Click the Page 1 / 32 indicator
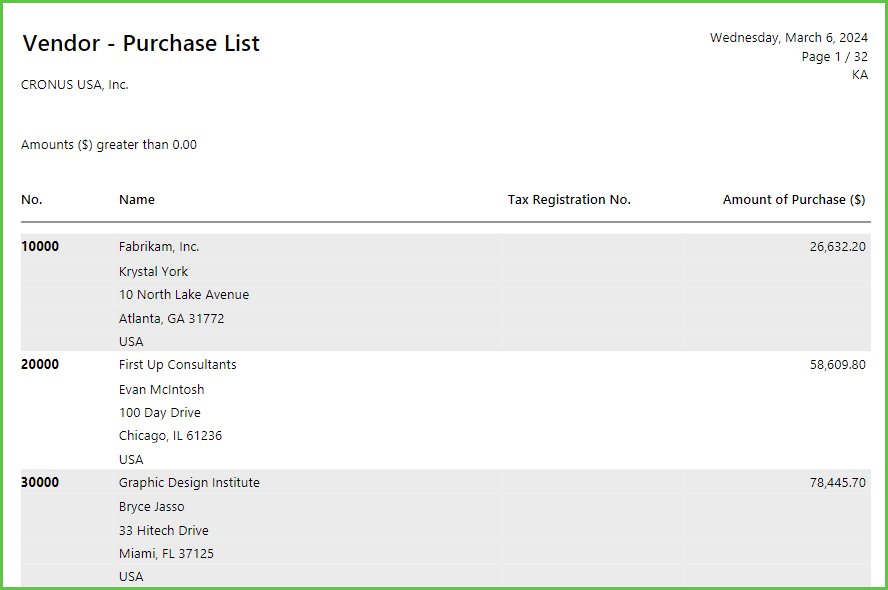 (834, 57)
